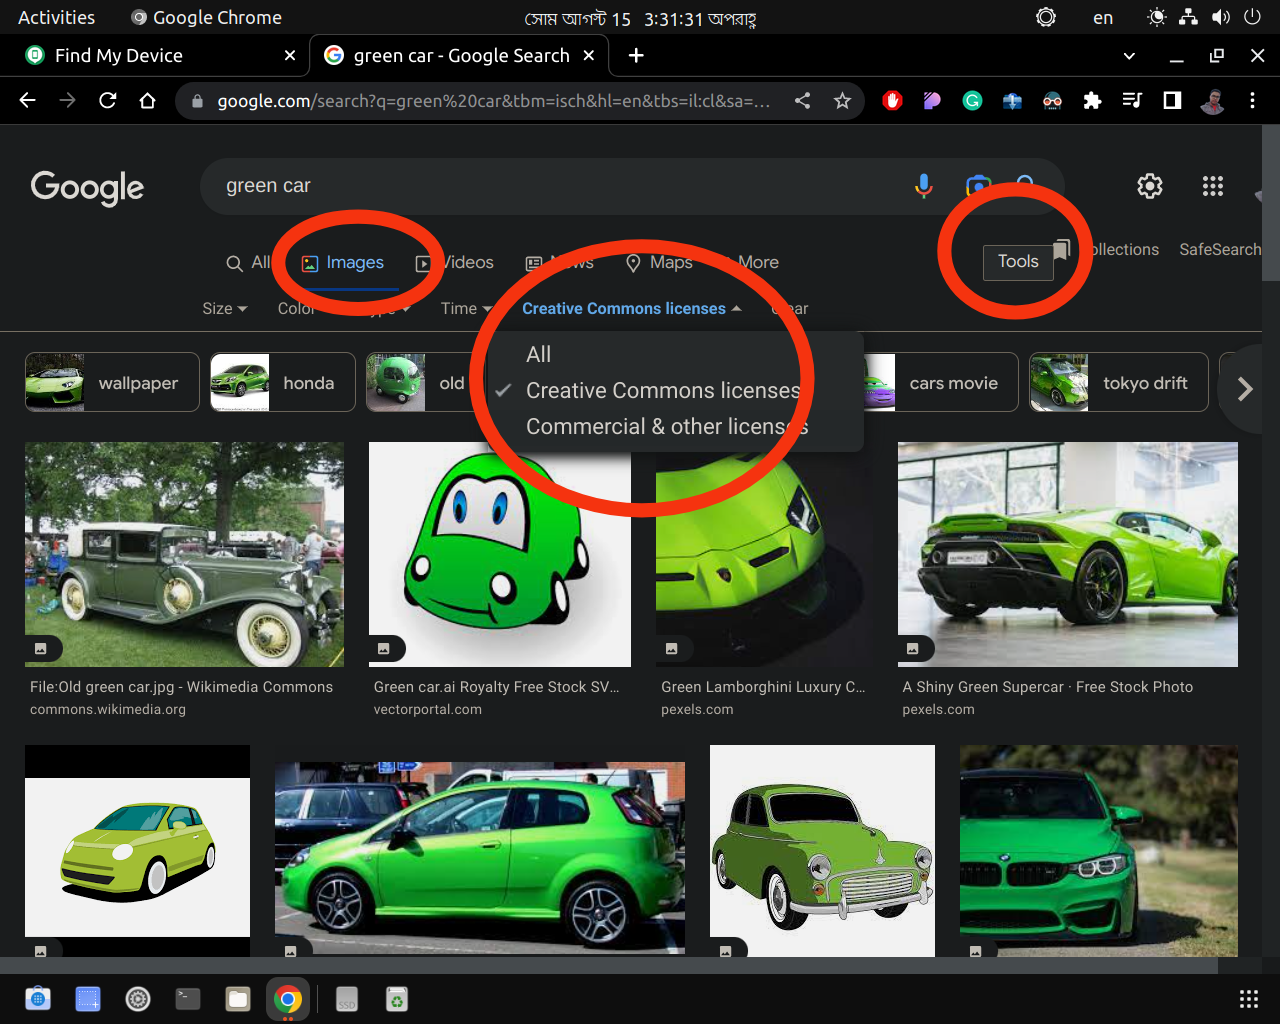Expand the Time filter dropdown
1280x1024 pixels.
click(466, 309)
